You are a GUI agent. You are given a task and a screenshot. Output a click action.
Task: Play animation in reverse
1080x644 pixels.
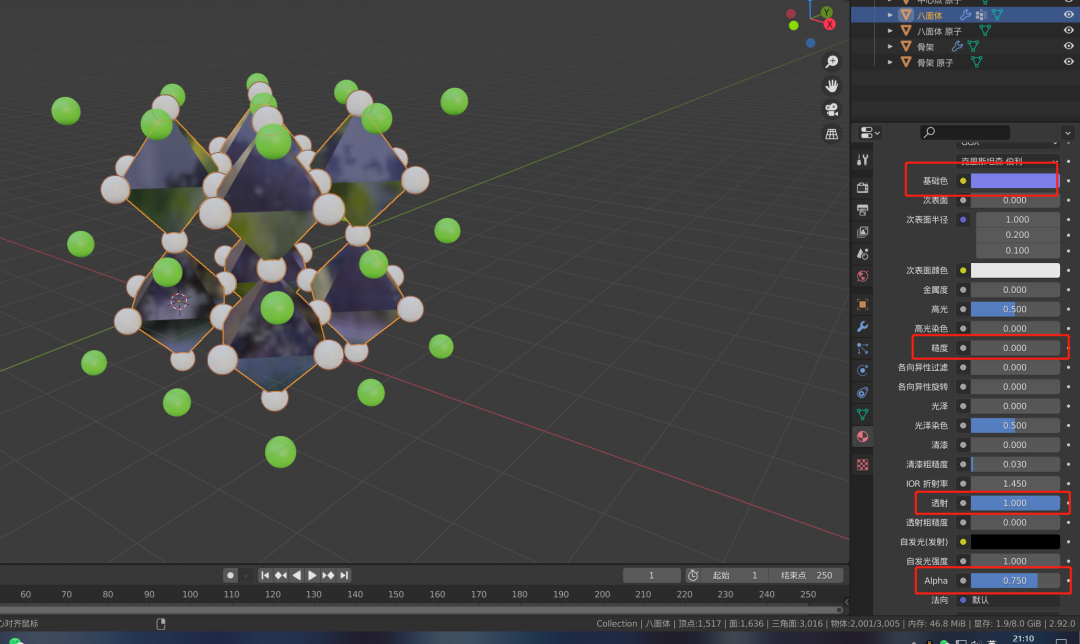click(x=297, y=575)
